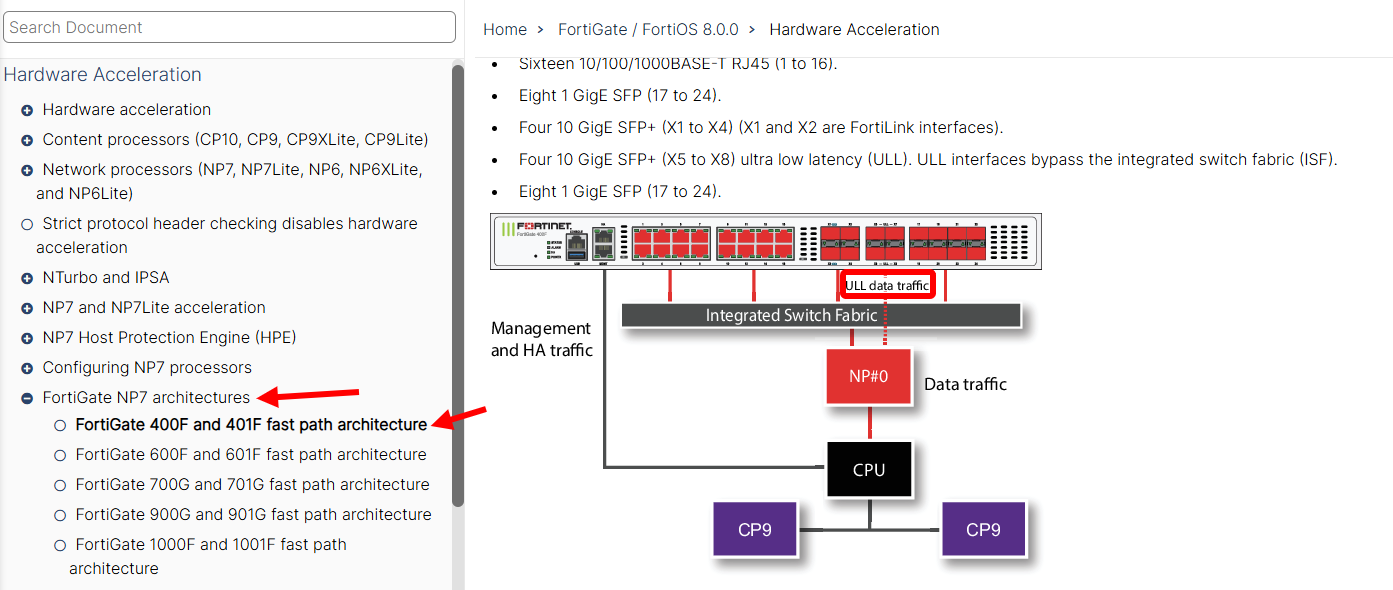
Task: Click the bullet icon beside FortiGate 700G and 701G
Action: 60,485
